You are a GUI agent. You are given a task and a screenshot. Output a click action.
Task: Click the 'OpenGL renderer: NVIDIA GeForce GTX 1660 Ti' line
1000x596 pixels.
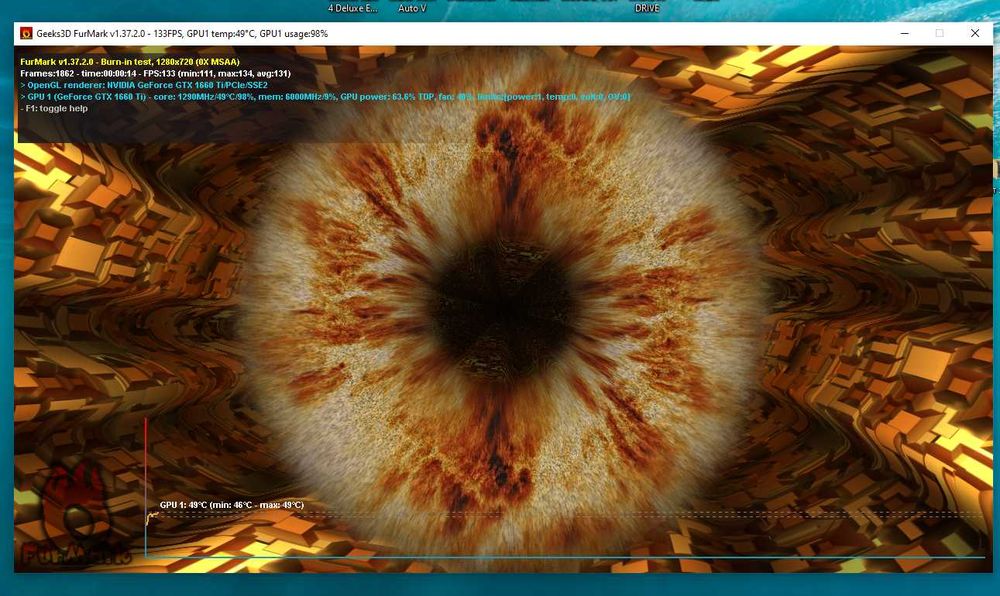click(x=144, y=85)
